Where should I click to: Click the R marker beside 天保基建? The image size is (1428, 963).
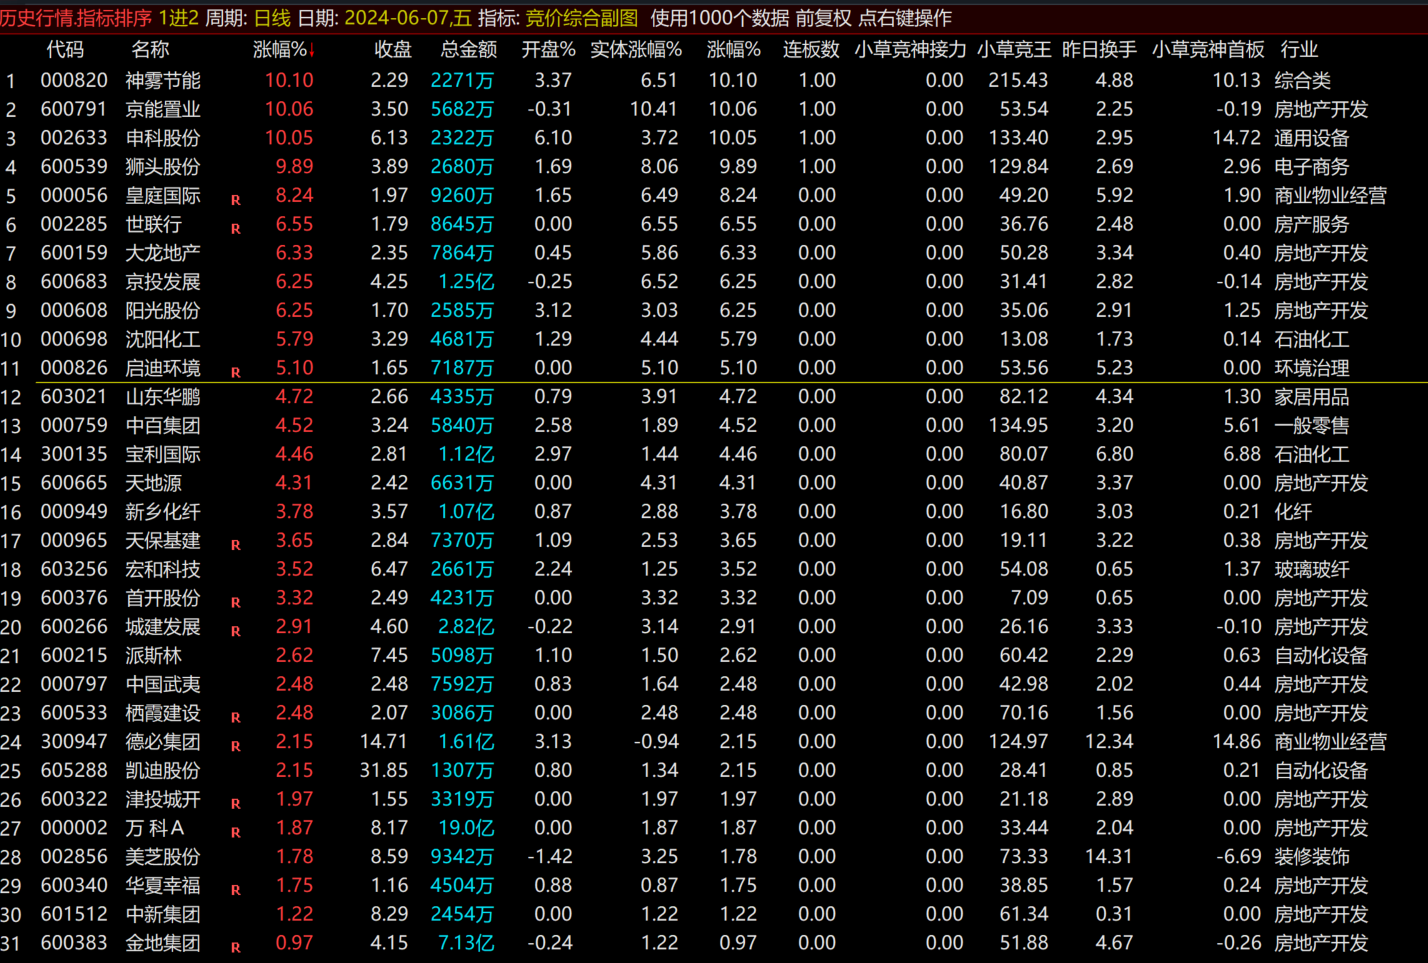pyautogui.click(x=236, y=545)
